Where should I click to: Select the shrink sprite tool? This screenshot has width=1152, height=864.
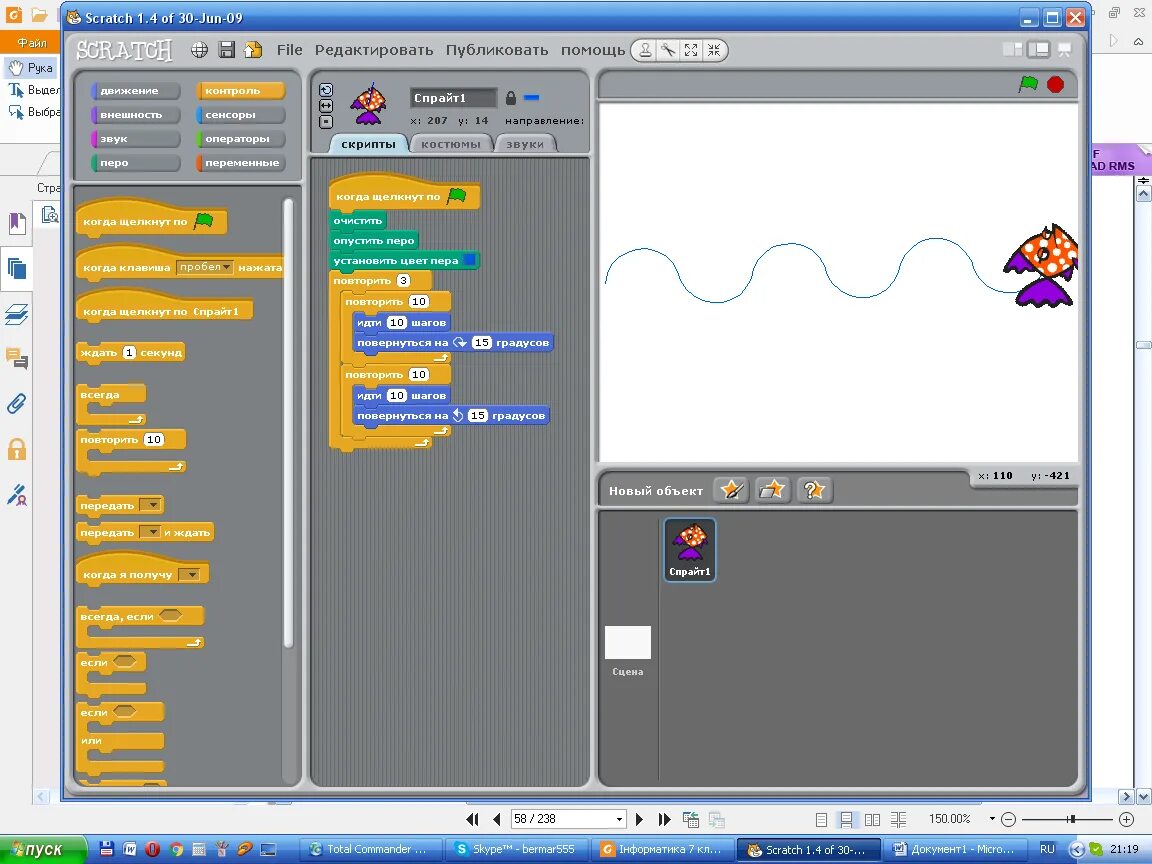coord(714,50)
